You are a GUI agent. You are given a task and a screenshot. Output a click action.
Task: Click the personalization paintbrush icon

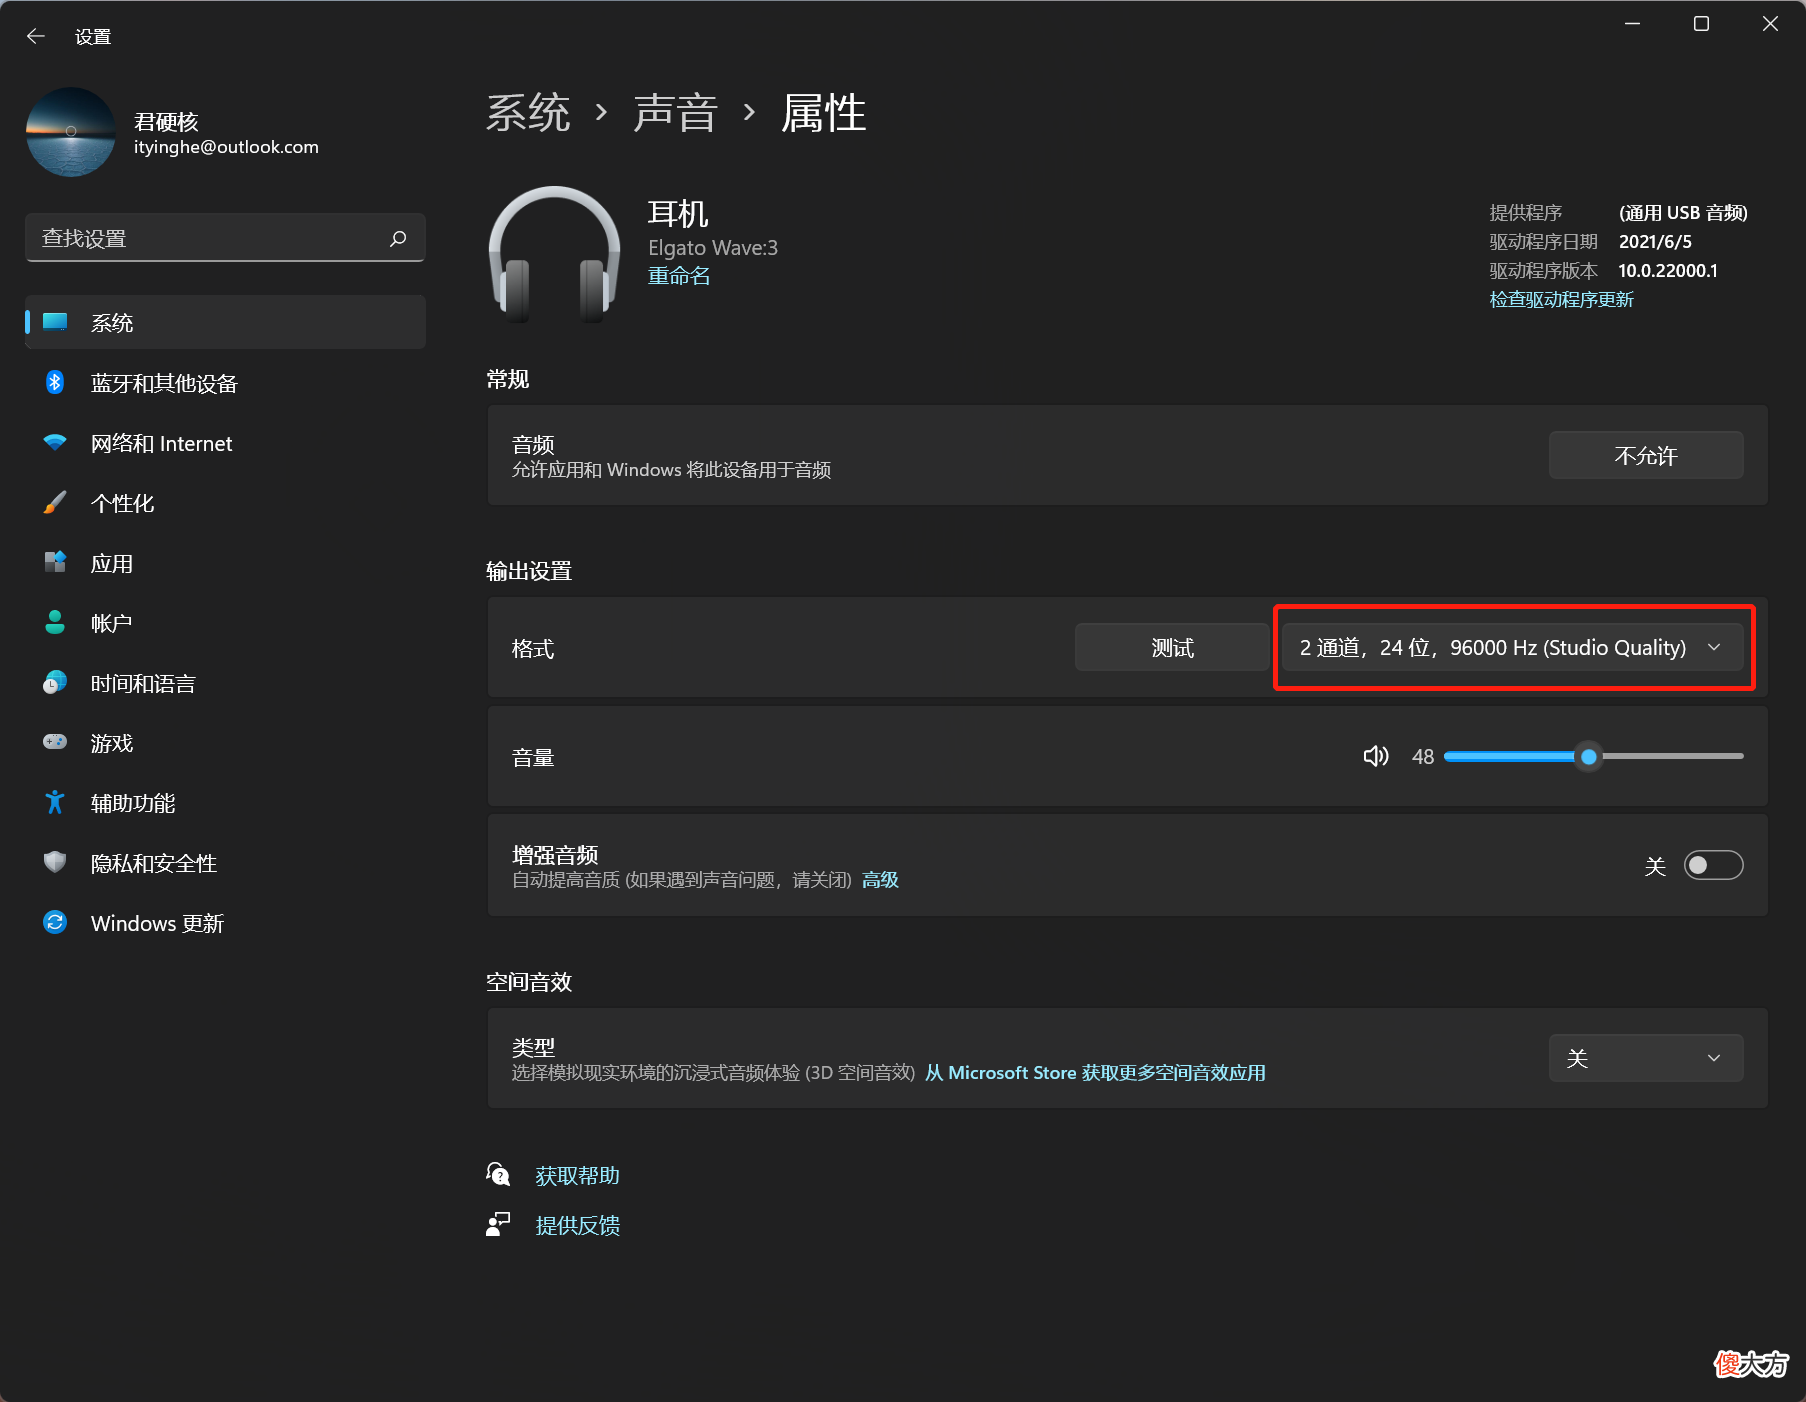(x=55, y=502)
